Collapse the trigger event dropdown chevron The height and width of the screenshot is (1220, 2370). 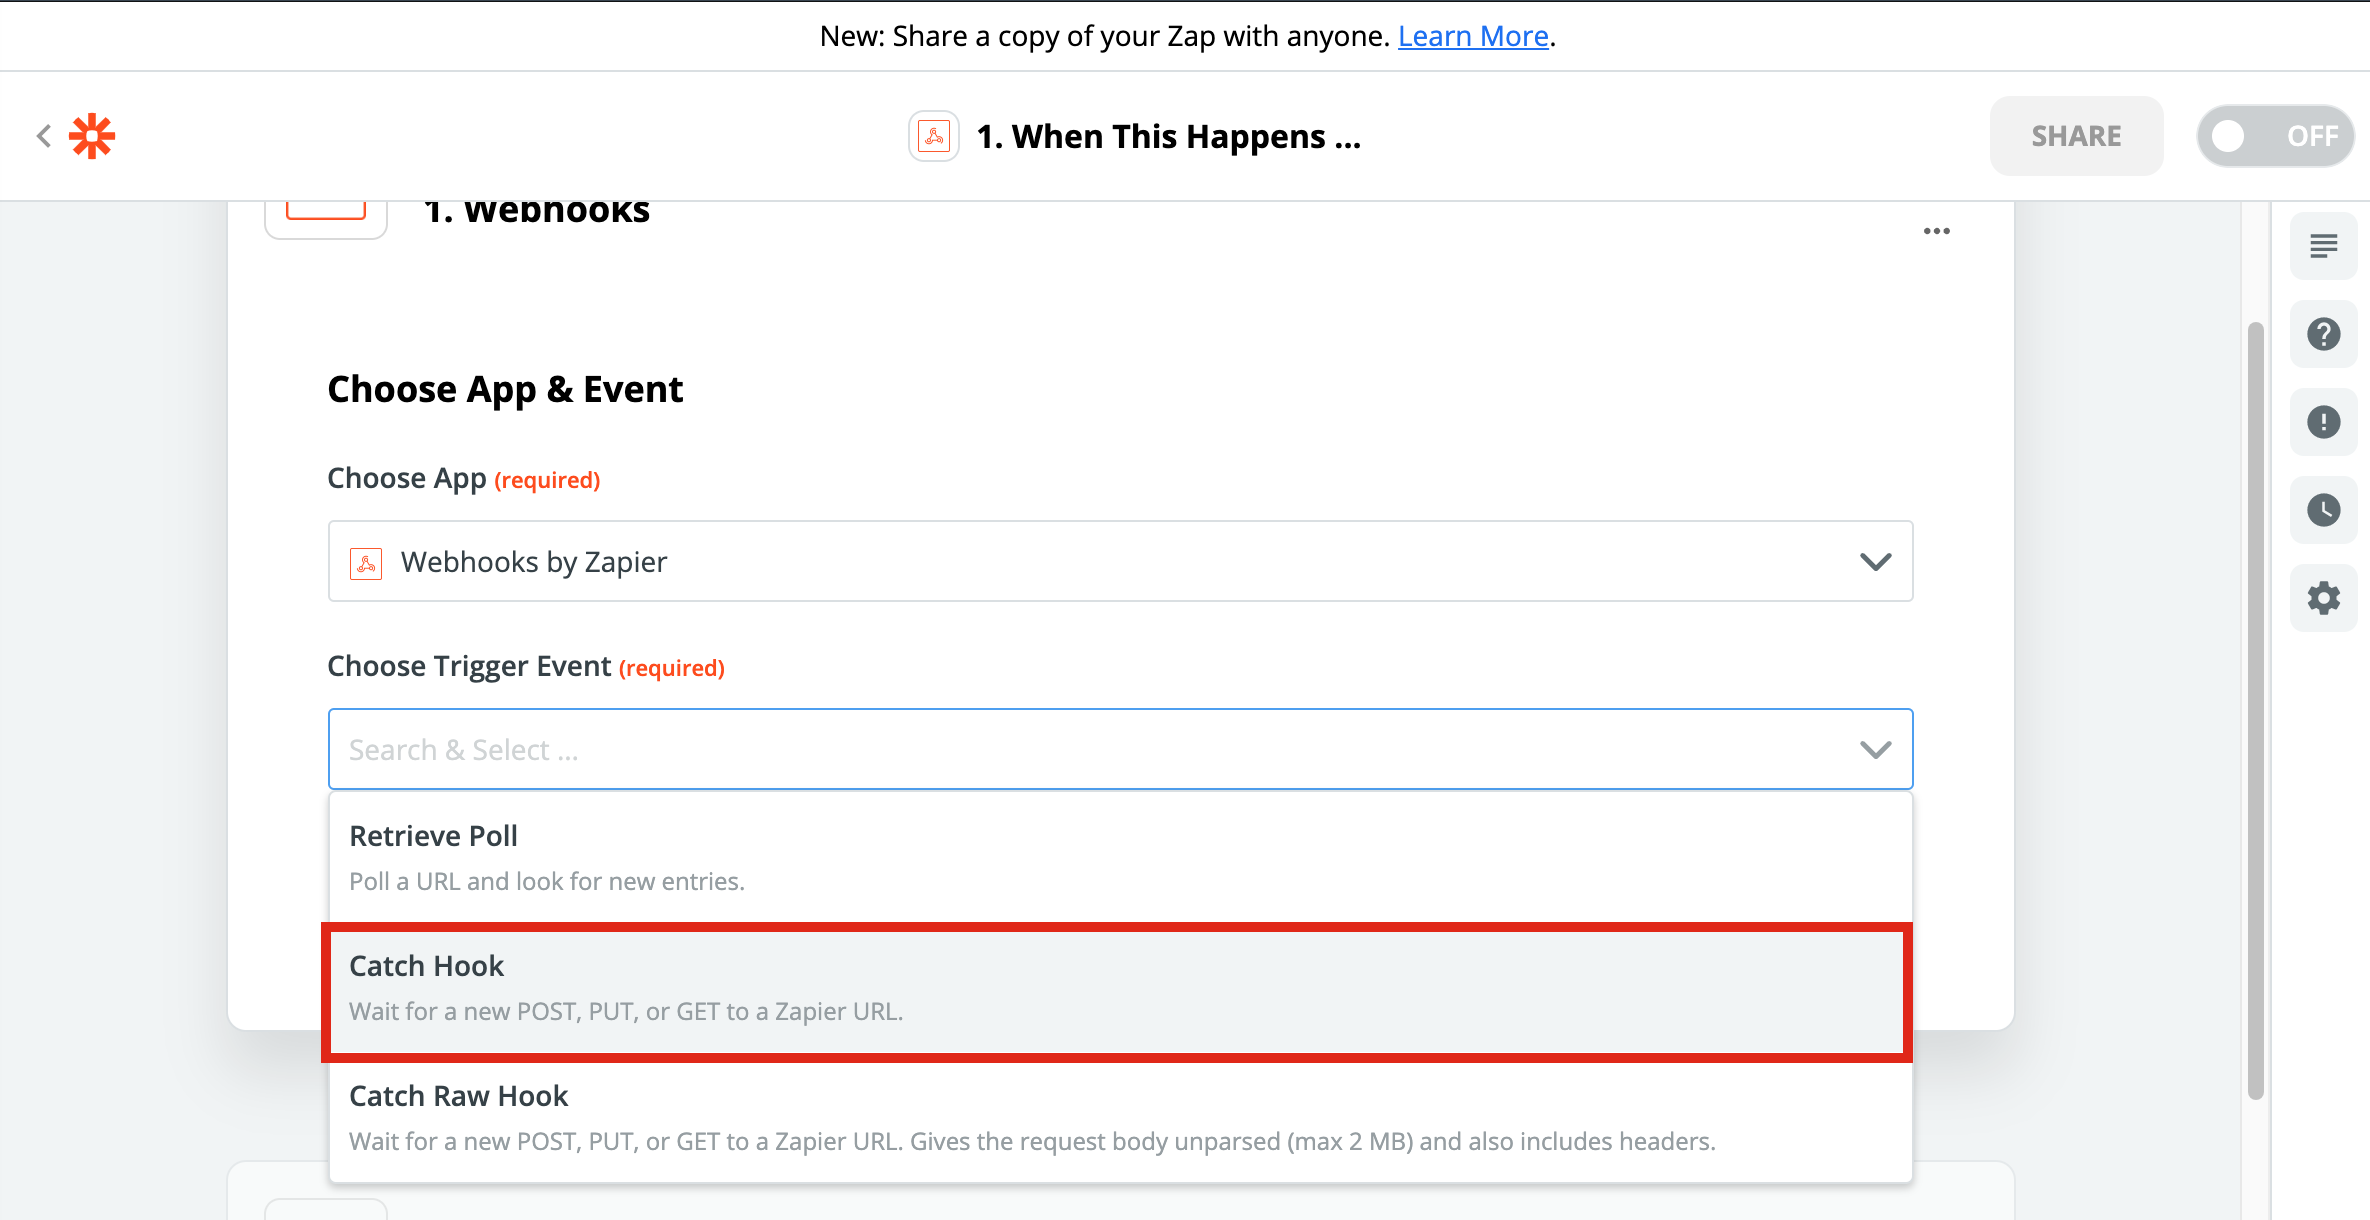coord(1875,750)
